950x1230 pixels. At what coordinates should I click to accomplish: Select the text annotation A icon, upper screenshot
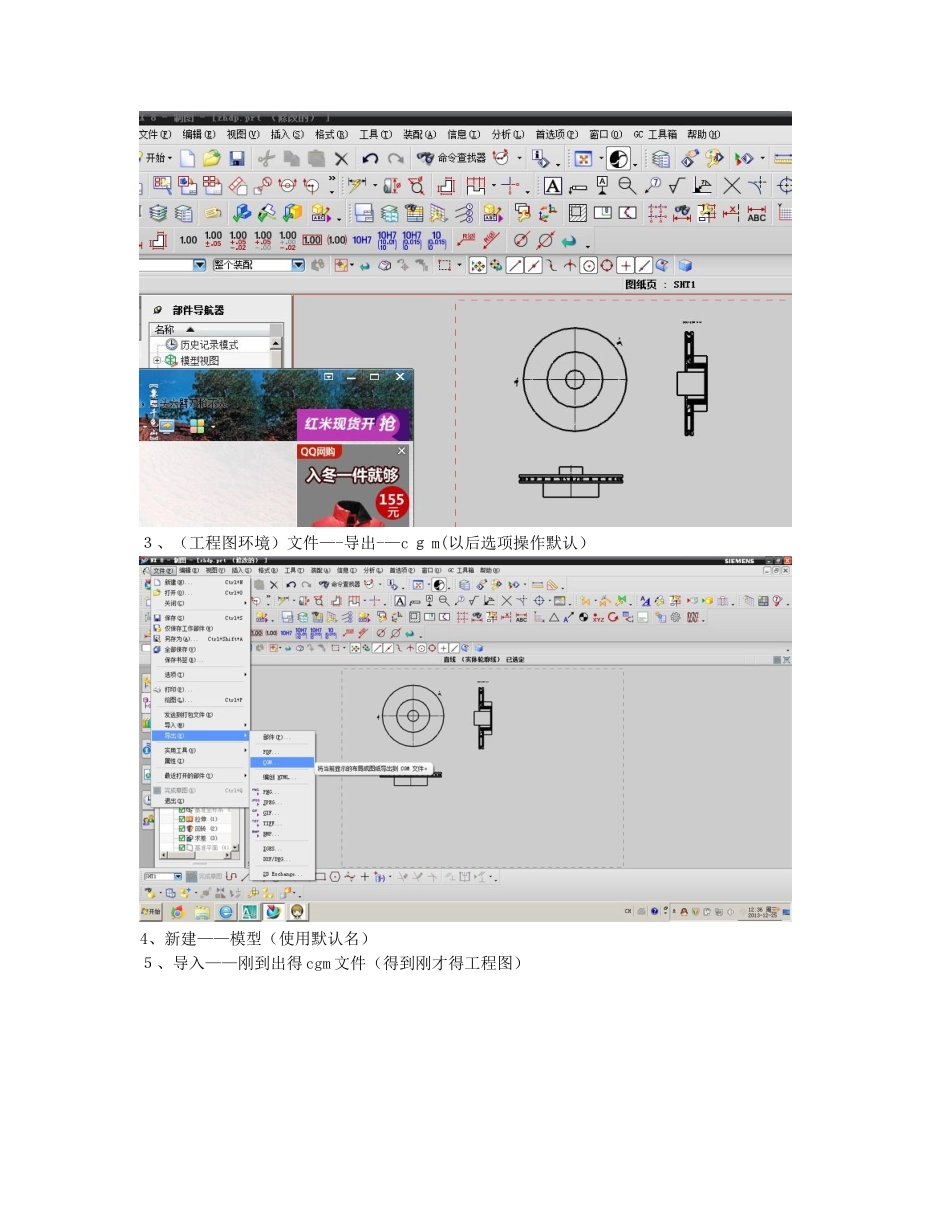[553, 185]
